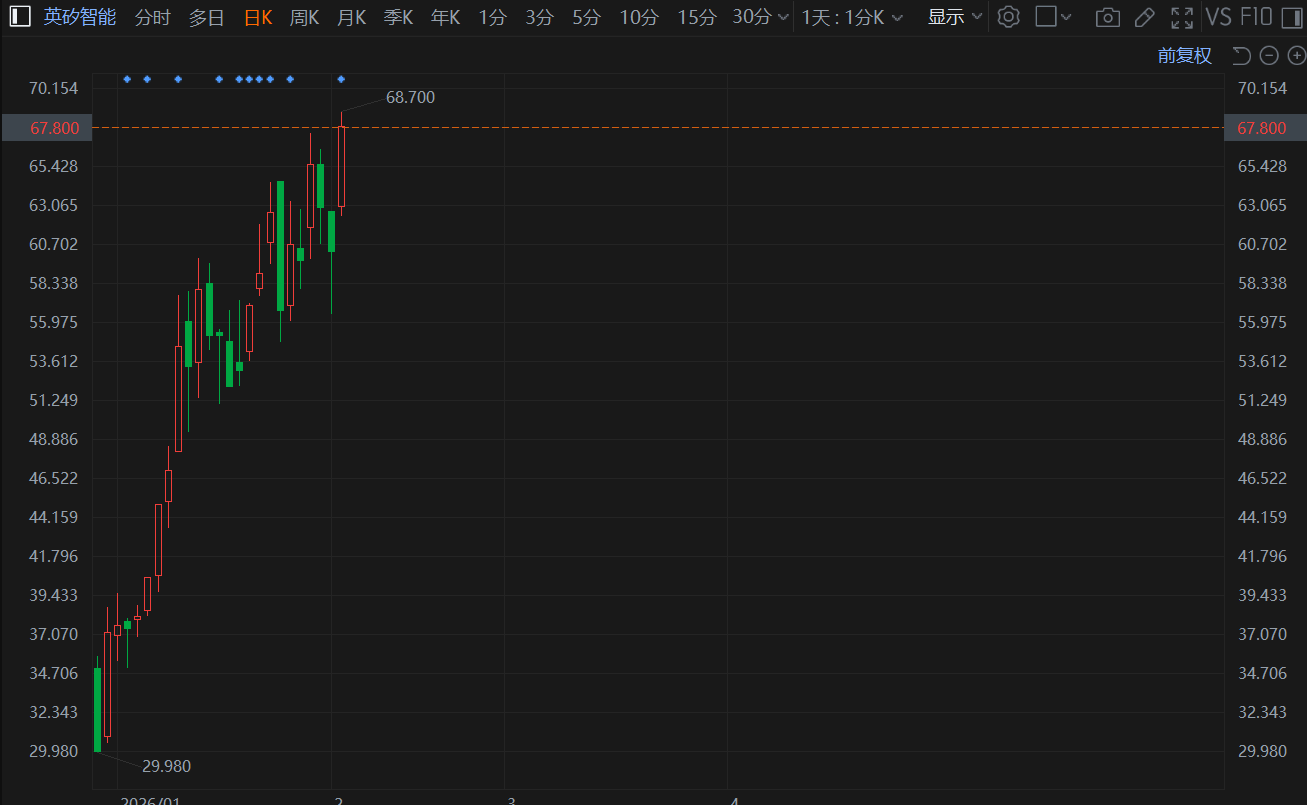This screenshot has width=1307, height=805.
Task: Toggle the left sidebar panel icon
Action: tap(20, 17)
